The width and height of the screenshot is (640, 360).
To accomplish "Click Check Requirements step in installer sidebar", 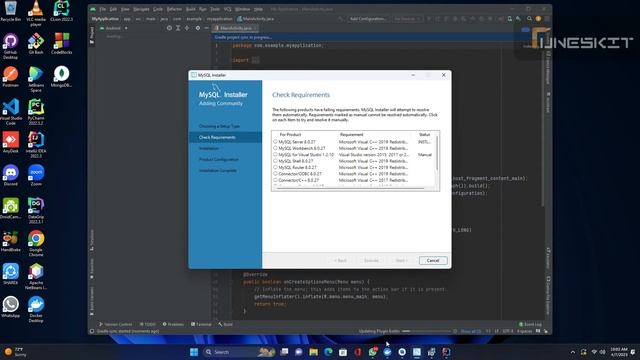I will 225,137.
